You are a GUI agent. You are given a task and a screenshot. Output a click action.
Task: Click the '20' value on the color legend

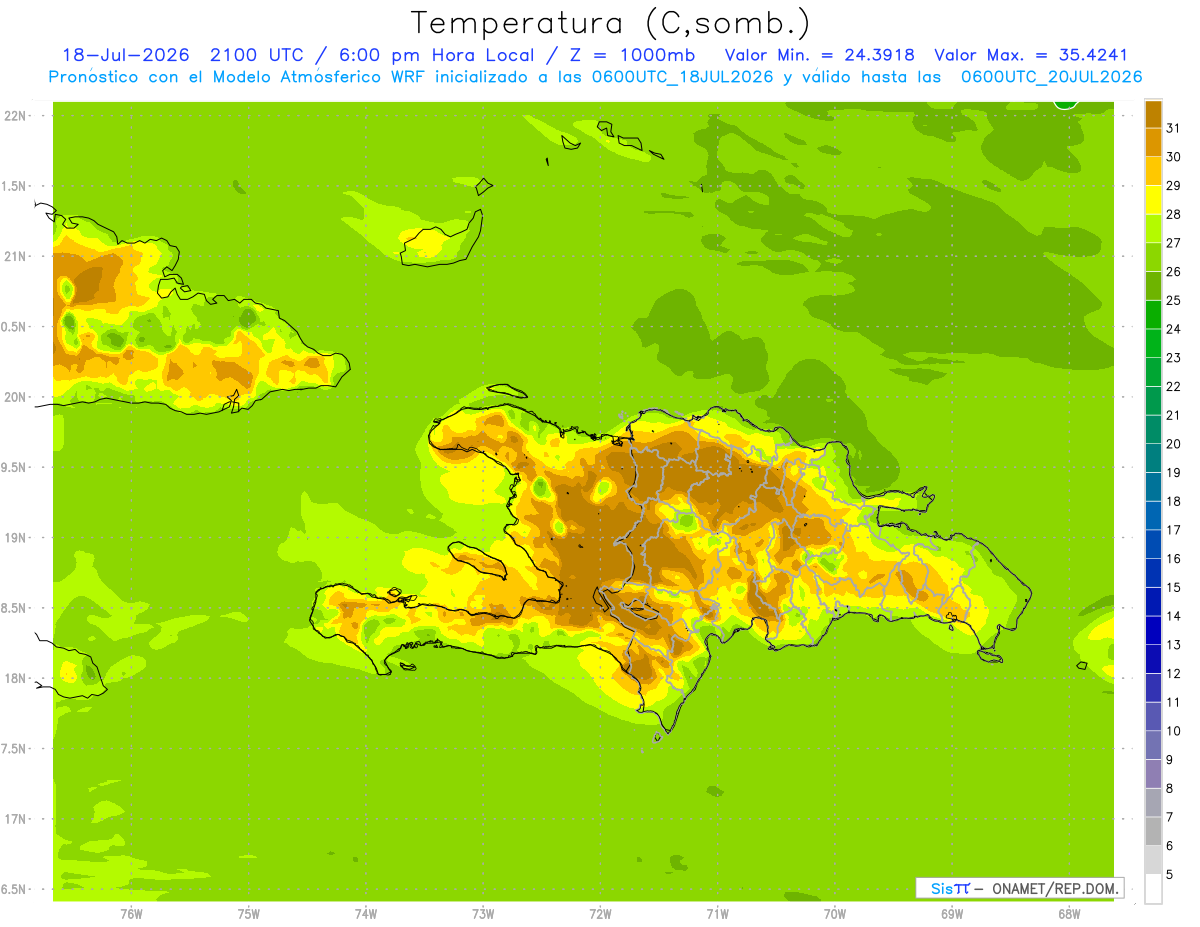click(1174, 444)
